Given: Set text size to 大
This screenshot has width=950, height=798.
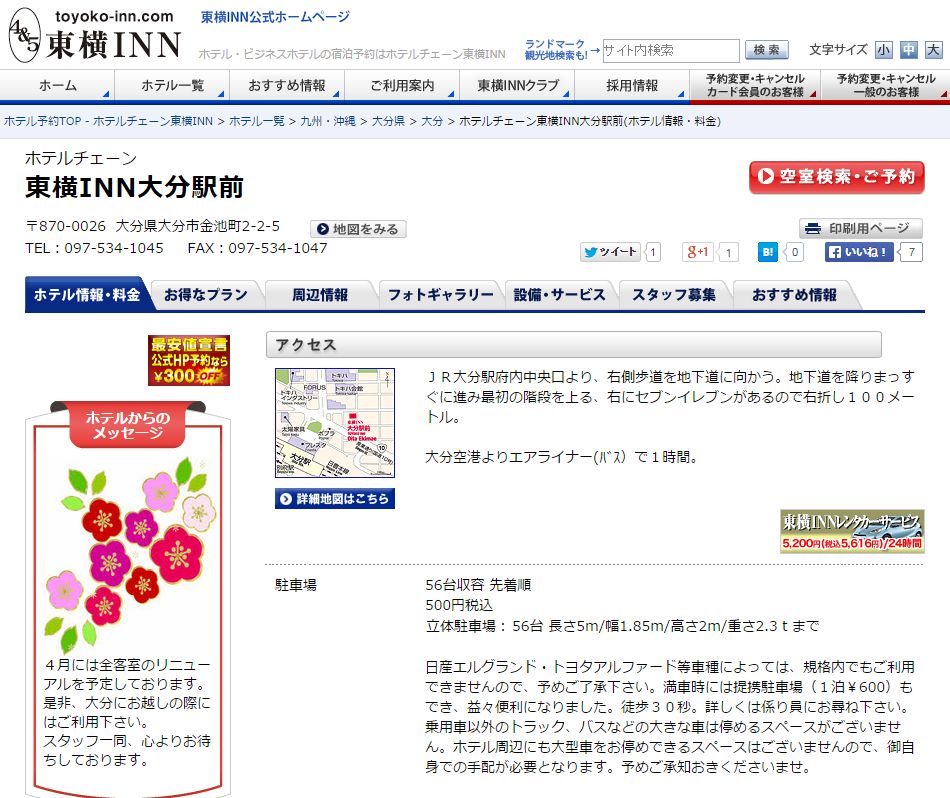Looking at the screenshot, I should (x=933, y=50).
